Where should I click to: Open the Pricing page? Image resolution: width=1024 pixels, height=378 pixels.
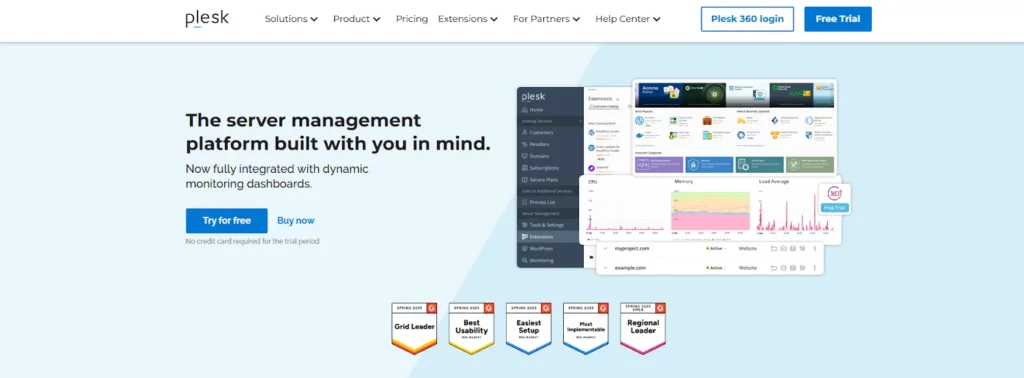coord(411,19)
